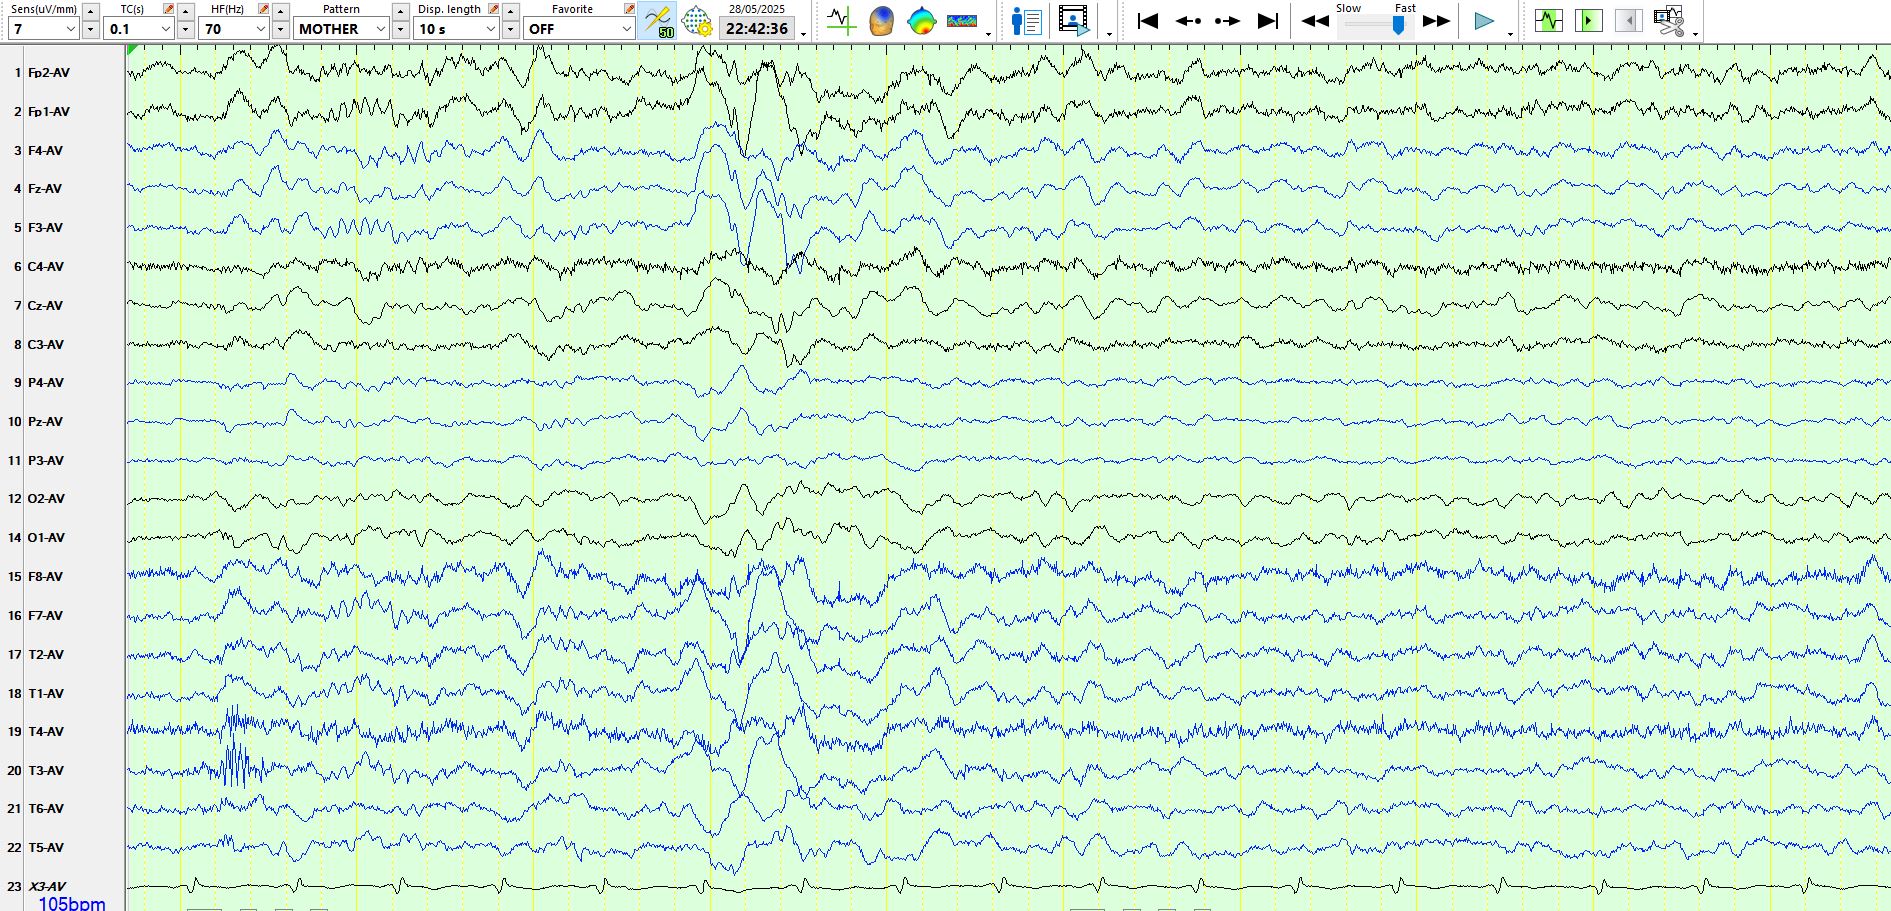Open the video and waveform clip tool

(1669, 20)
